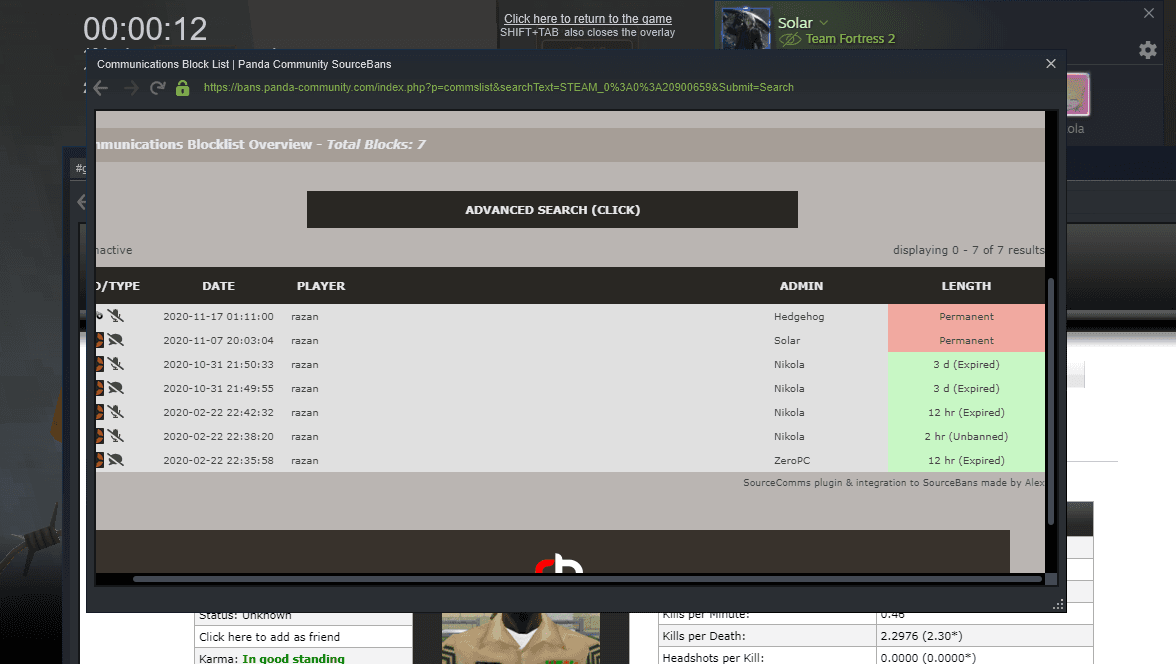The image size is (1176, 664).
Task: Click here to return to the game
Action: 587,19
